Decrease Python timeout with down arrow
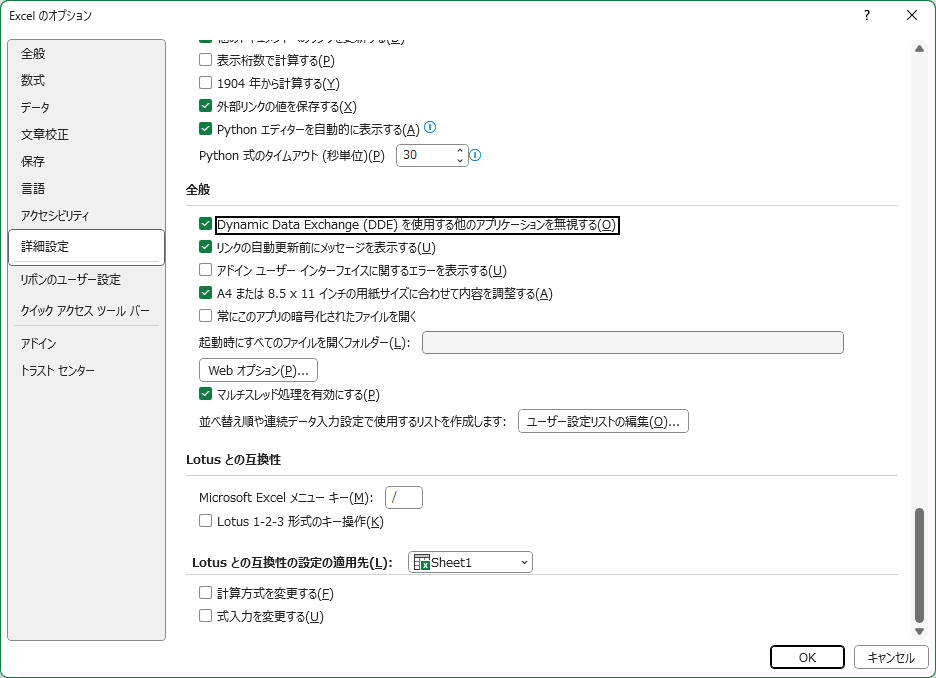This screenshot has width=936, height=678. click(460, 160)
